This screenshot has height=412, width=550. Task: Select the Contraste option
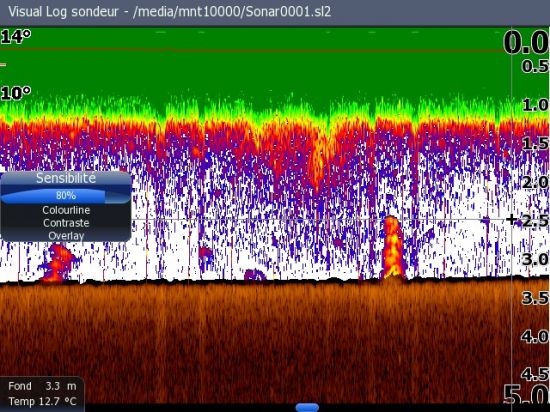click(66, 223)
